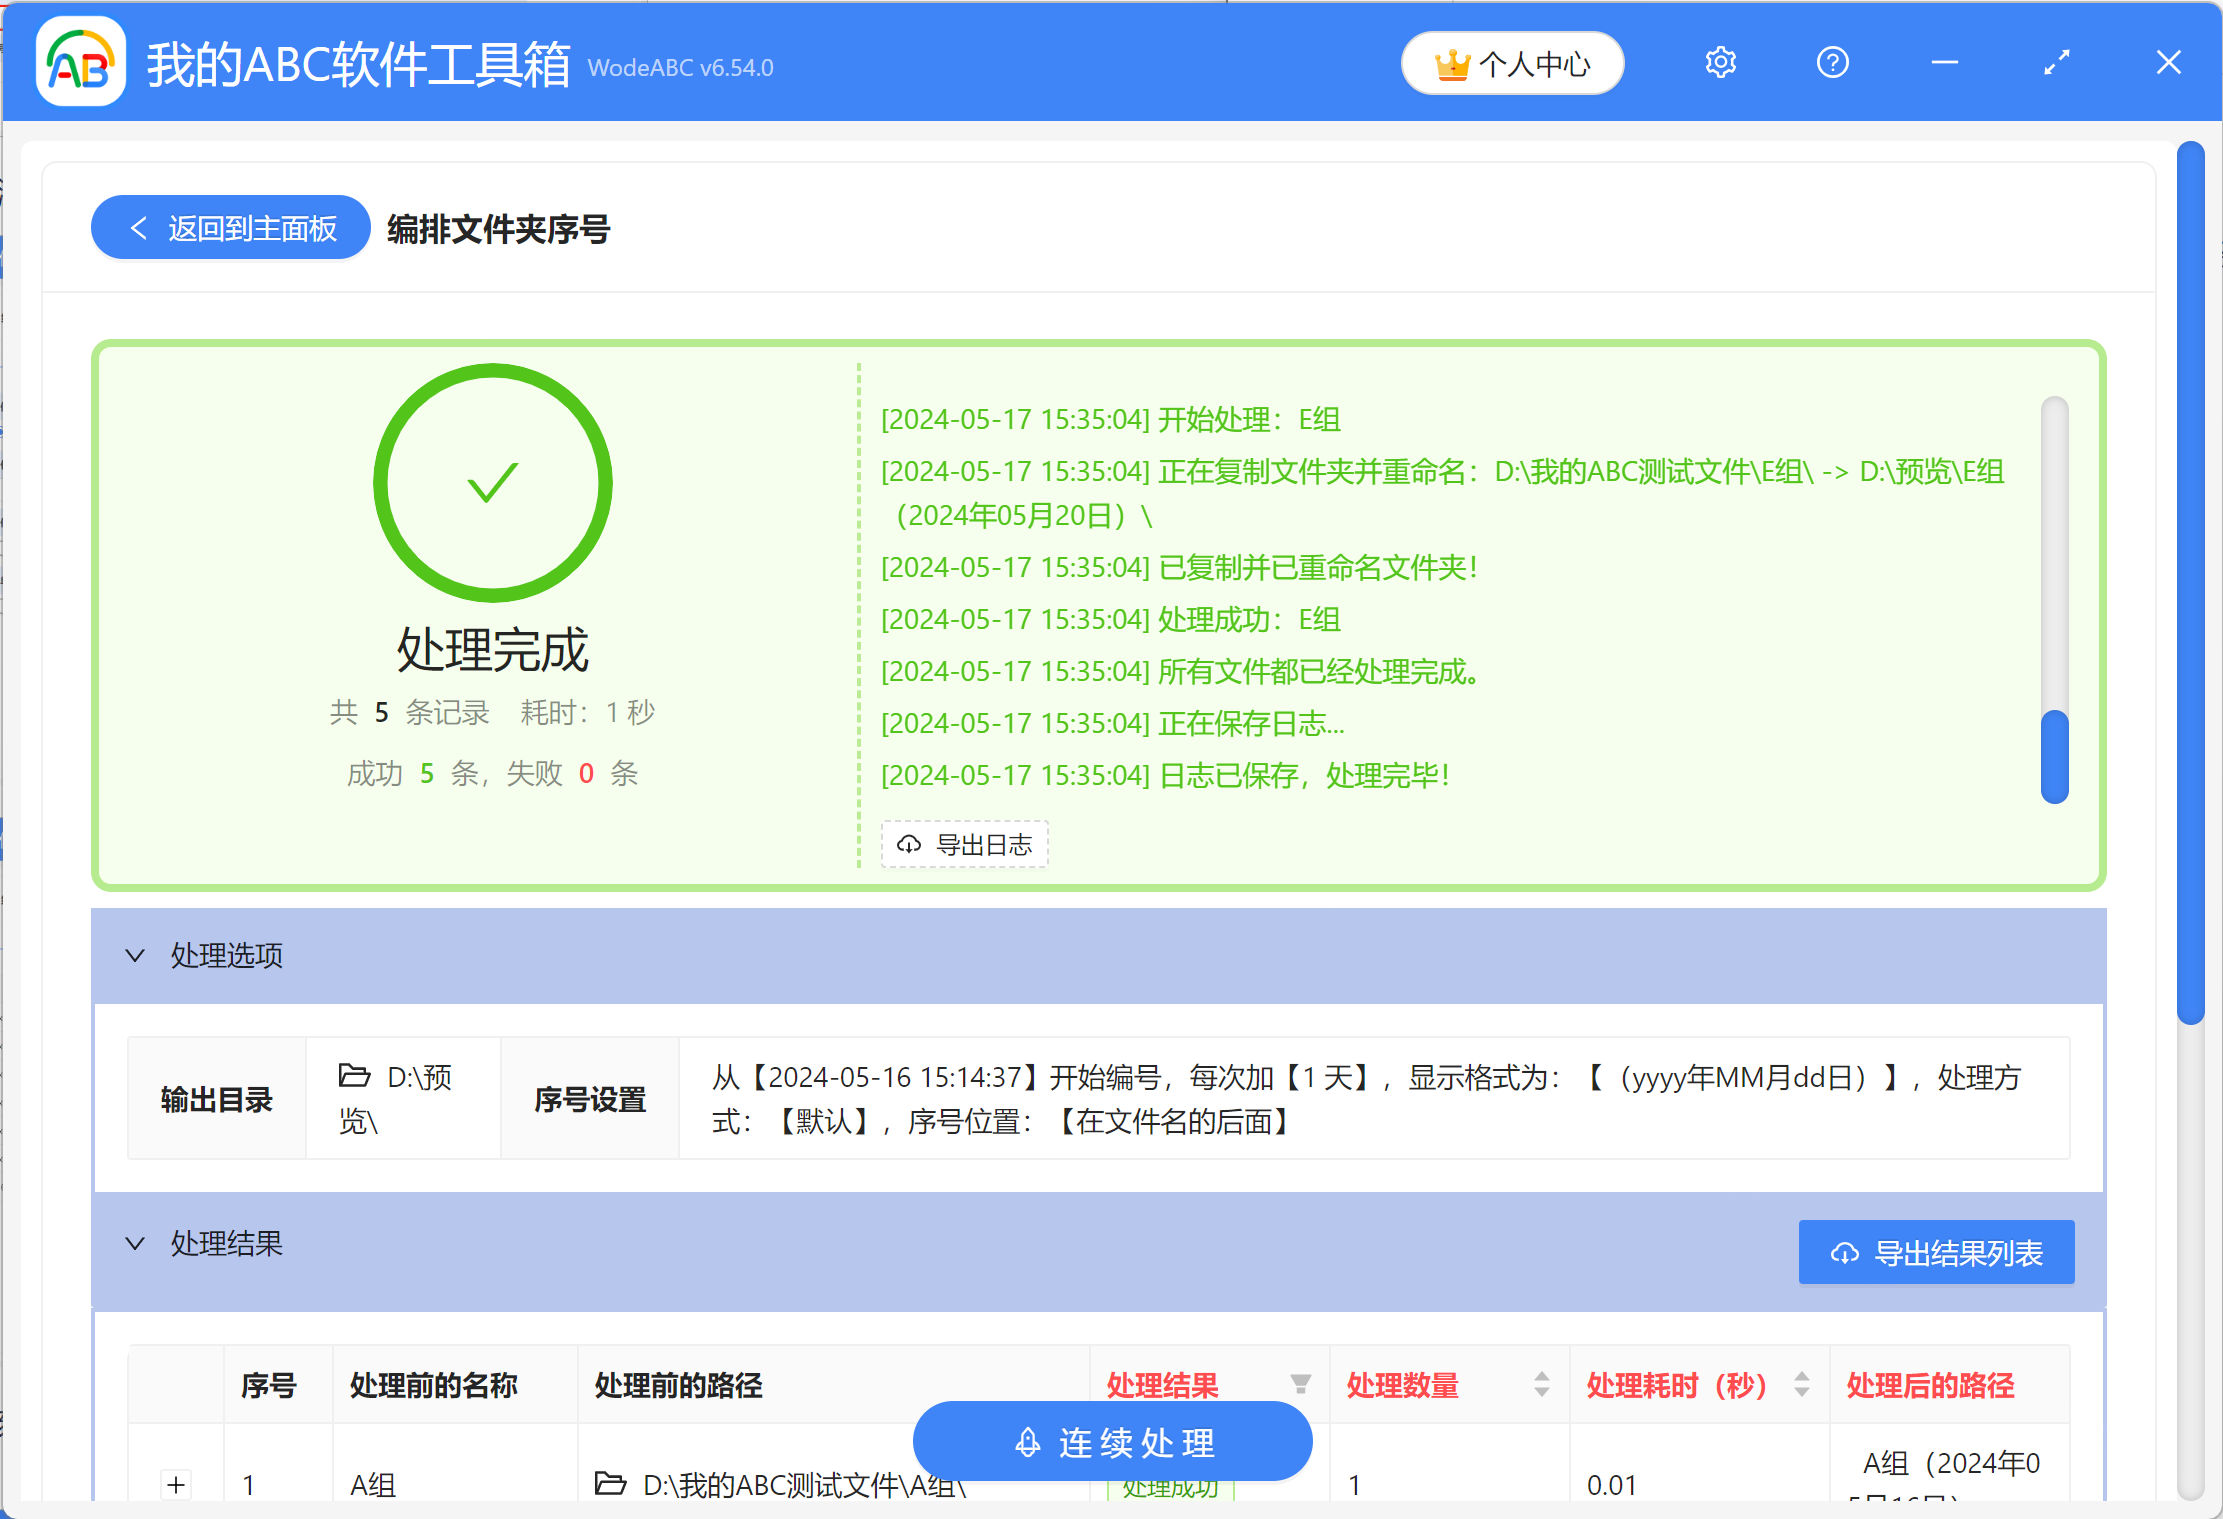Click the 导出日志 button
Screen dimensions: 2223x1519
pyautogui.click(x=964, y=844)
